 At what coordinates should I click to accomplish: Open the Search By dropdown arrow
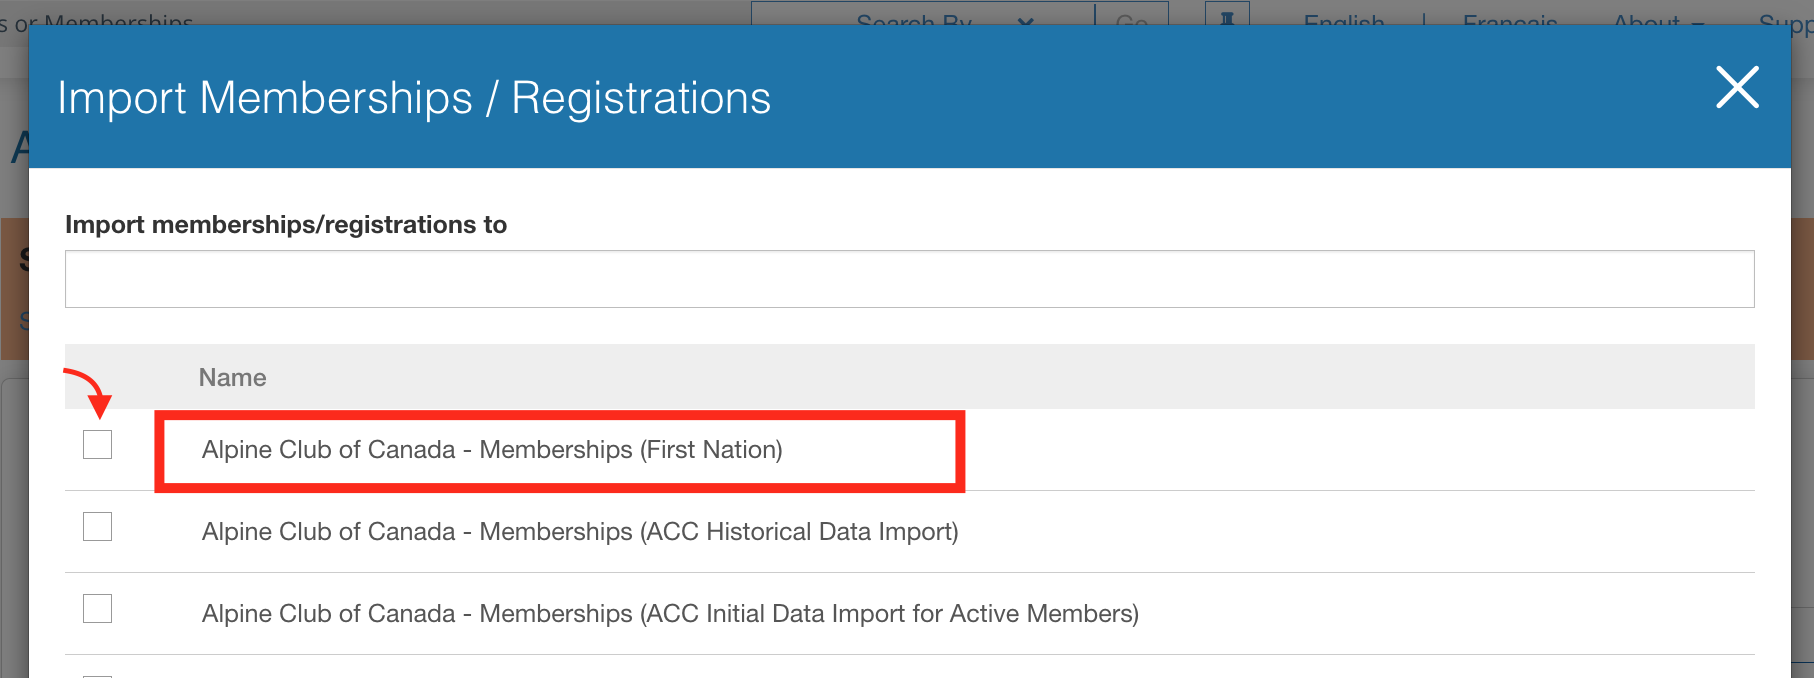[x=1026, y=20]
